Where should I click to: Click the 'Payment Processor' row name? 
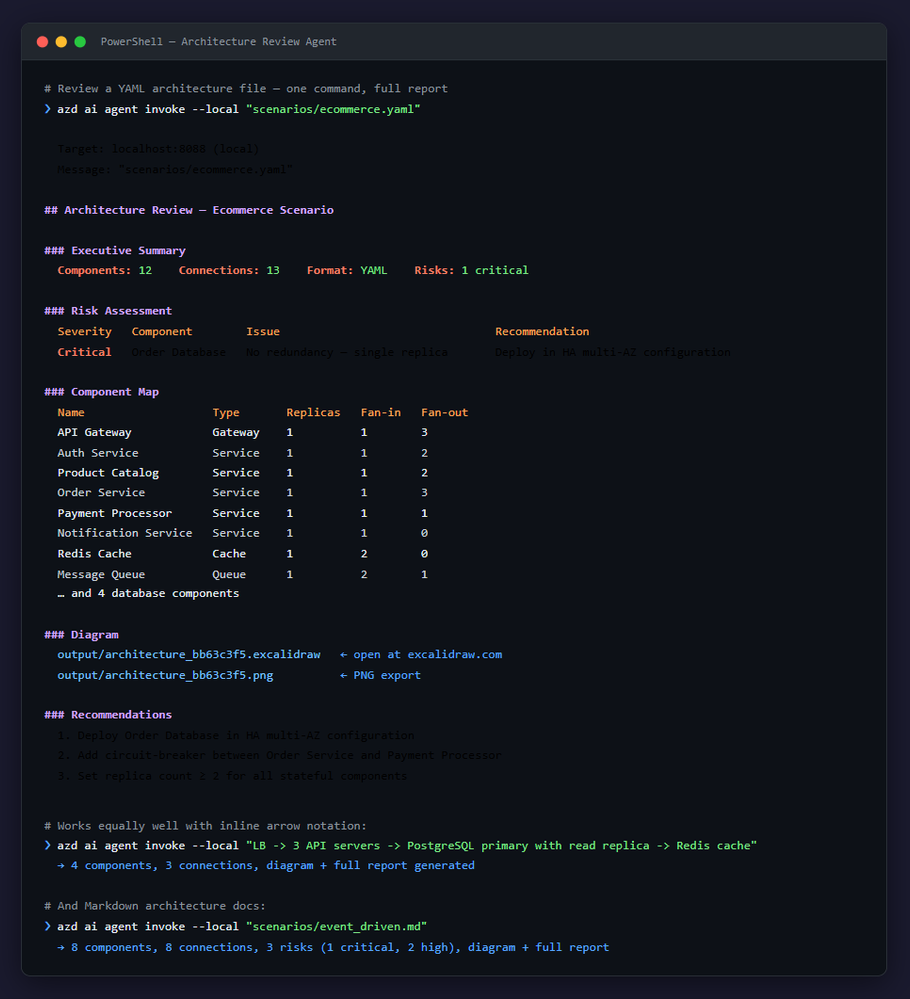tap(115, 513)
